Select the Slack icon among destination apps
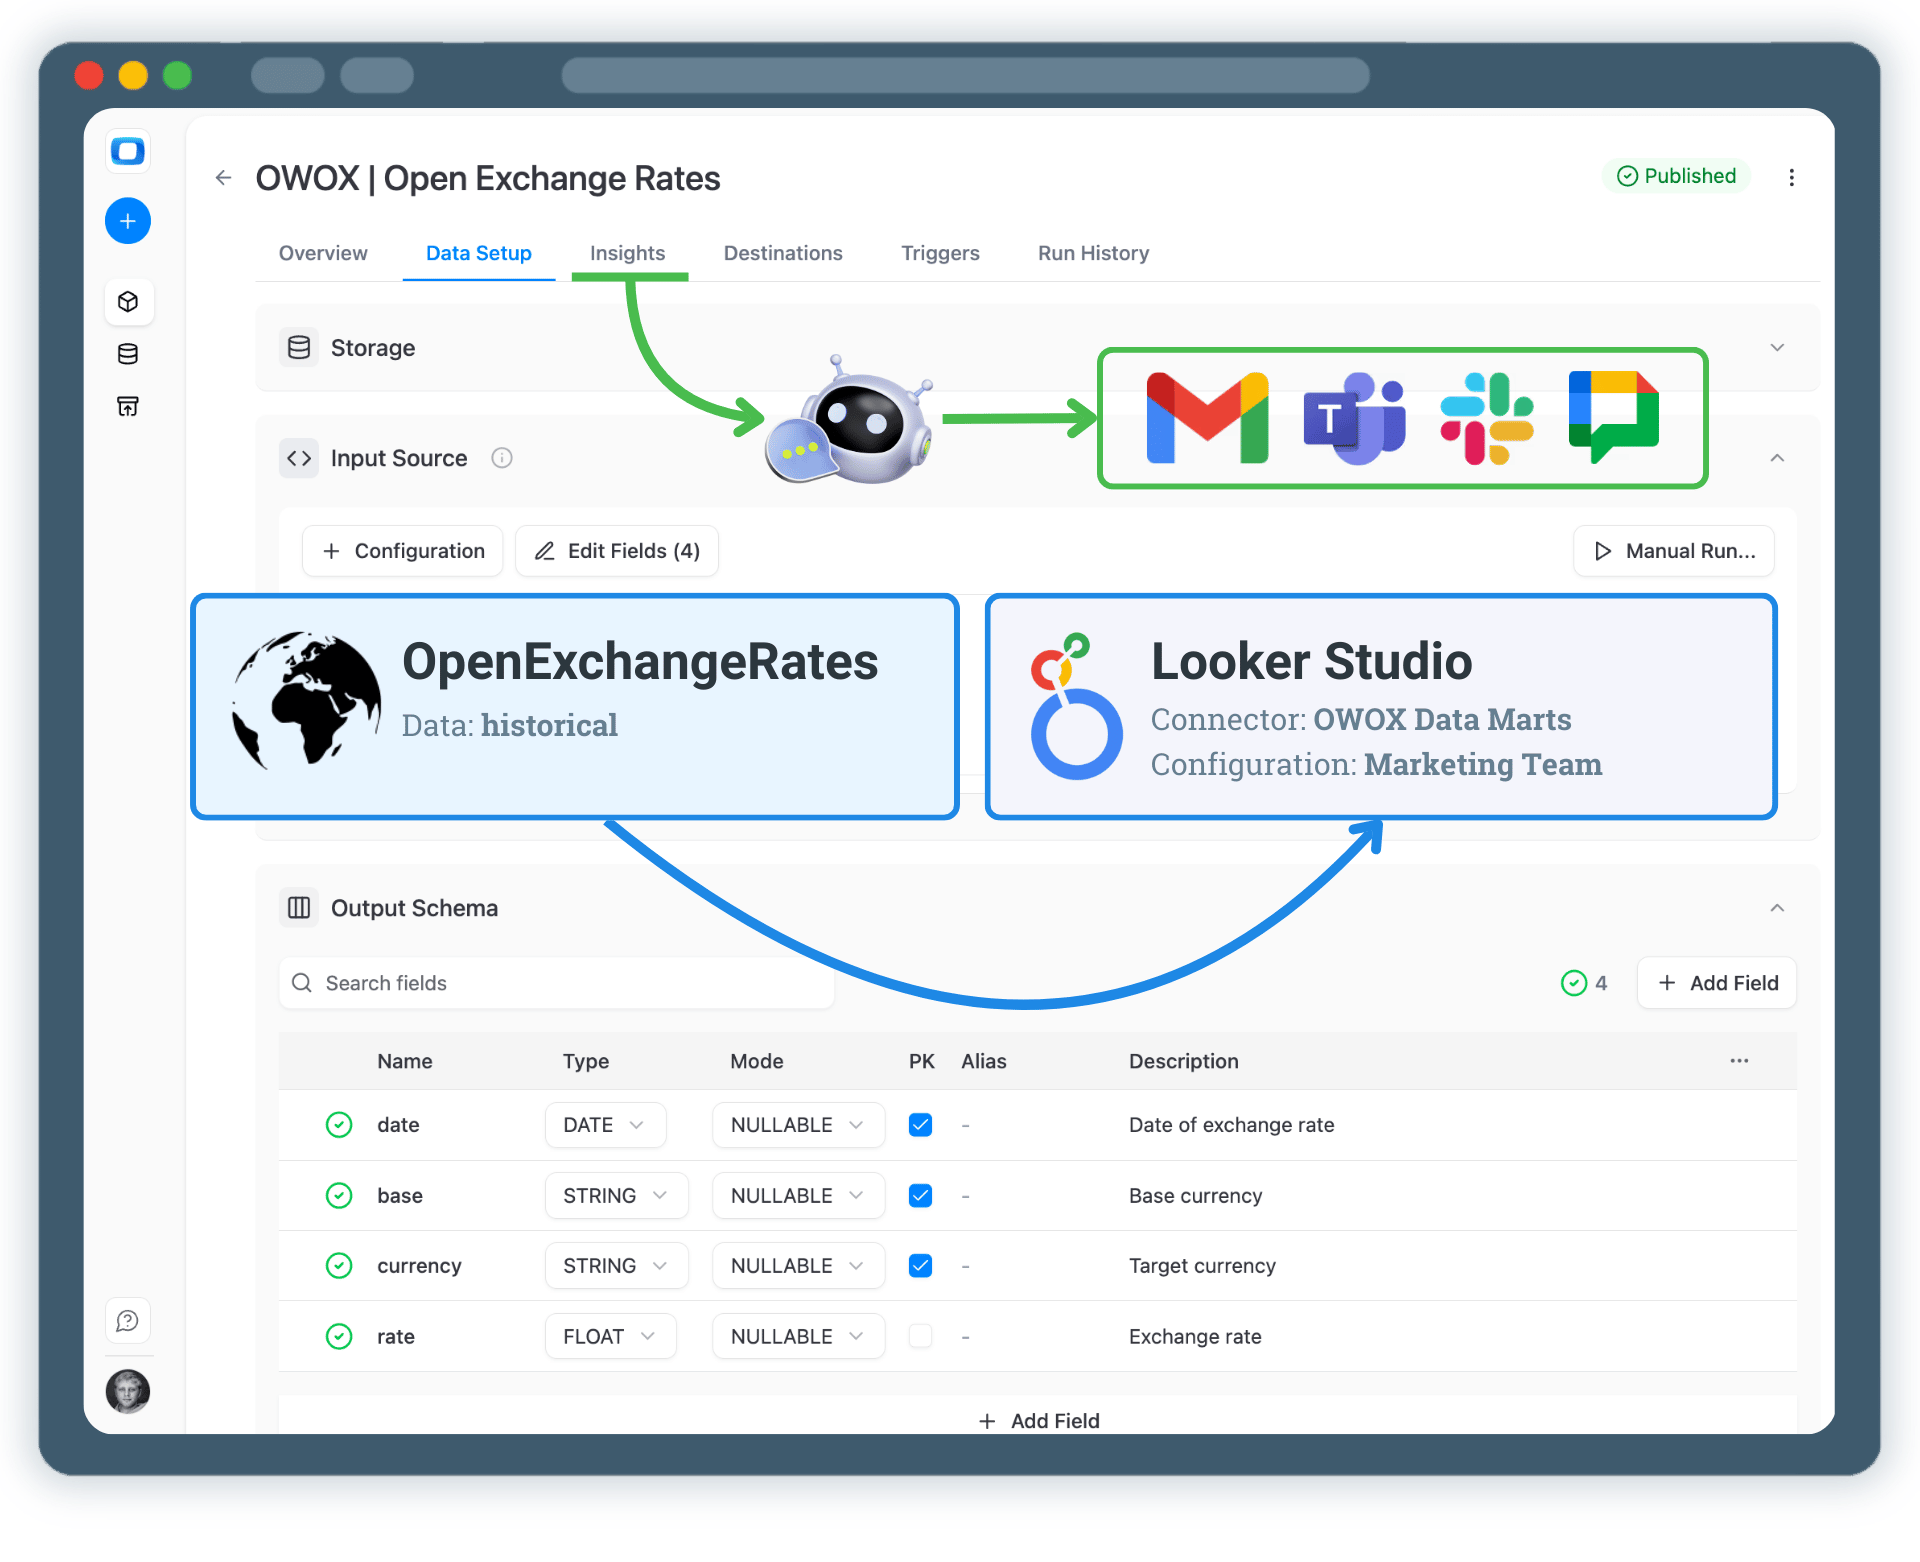This screenshot has height=1562, width=1920. [x=1487, y=417]
